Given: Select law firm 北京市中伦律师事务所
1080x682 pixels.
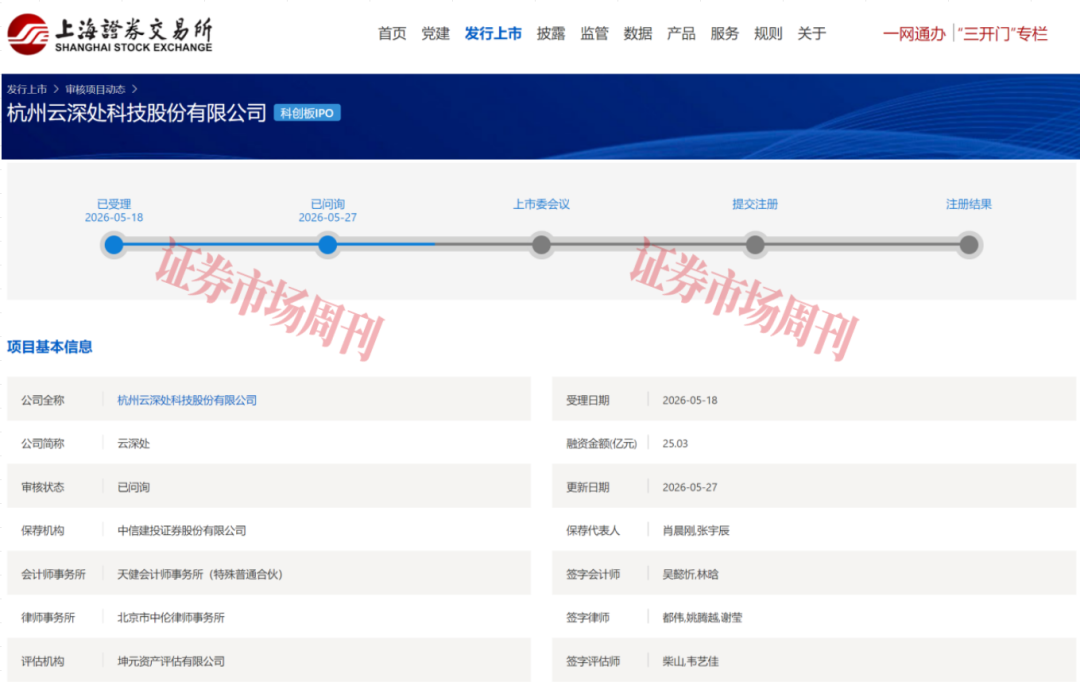Looking at the screenshot, I should pyautogui.click(x=171, y=617).
